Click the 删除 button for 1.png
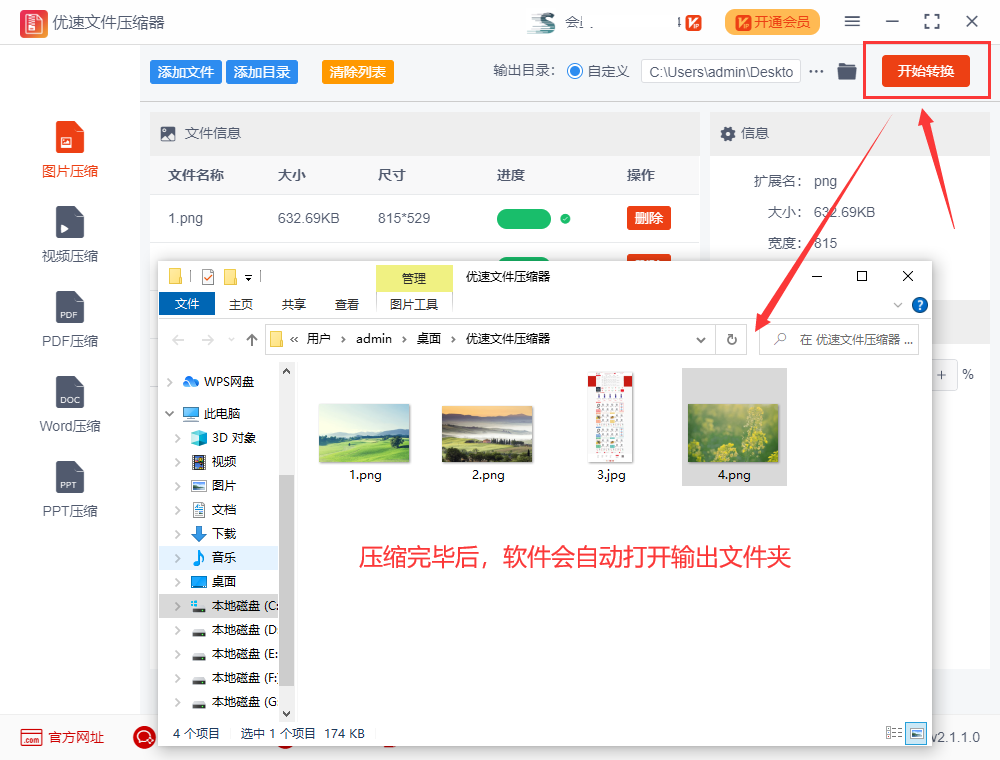1000x760 pixels. 649,218
